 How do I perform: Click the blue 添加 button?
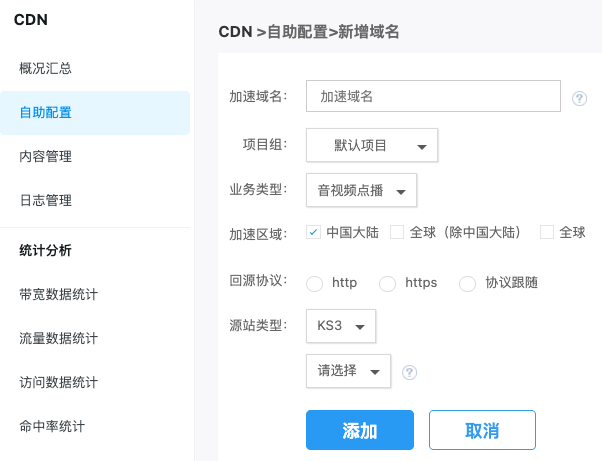[360, 431]
